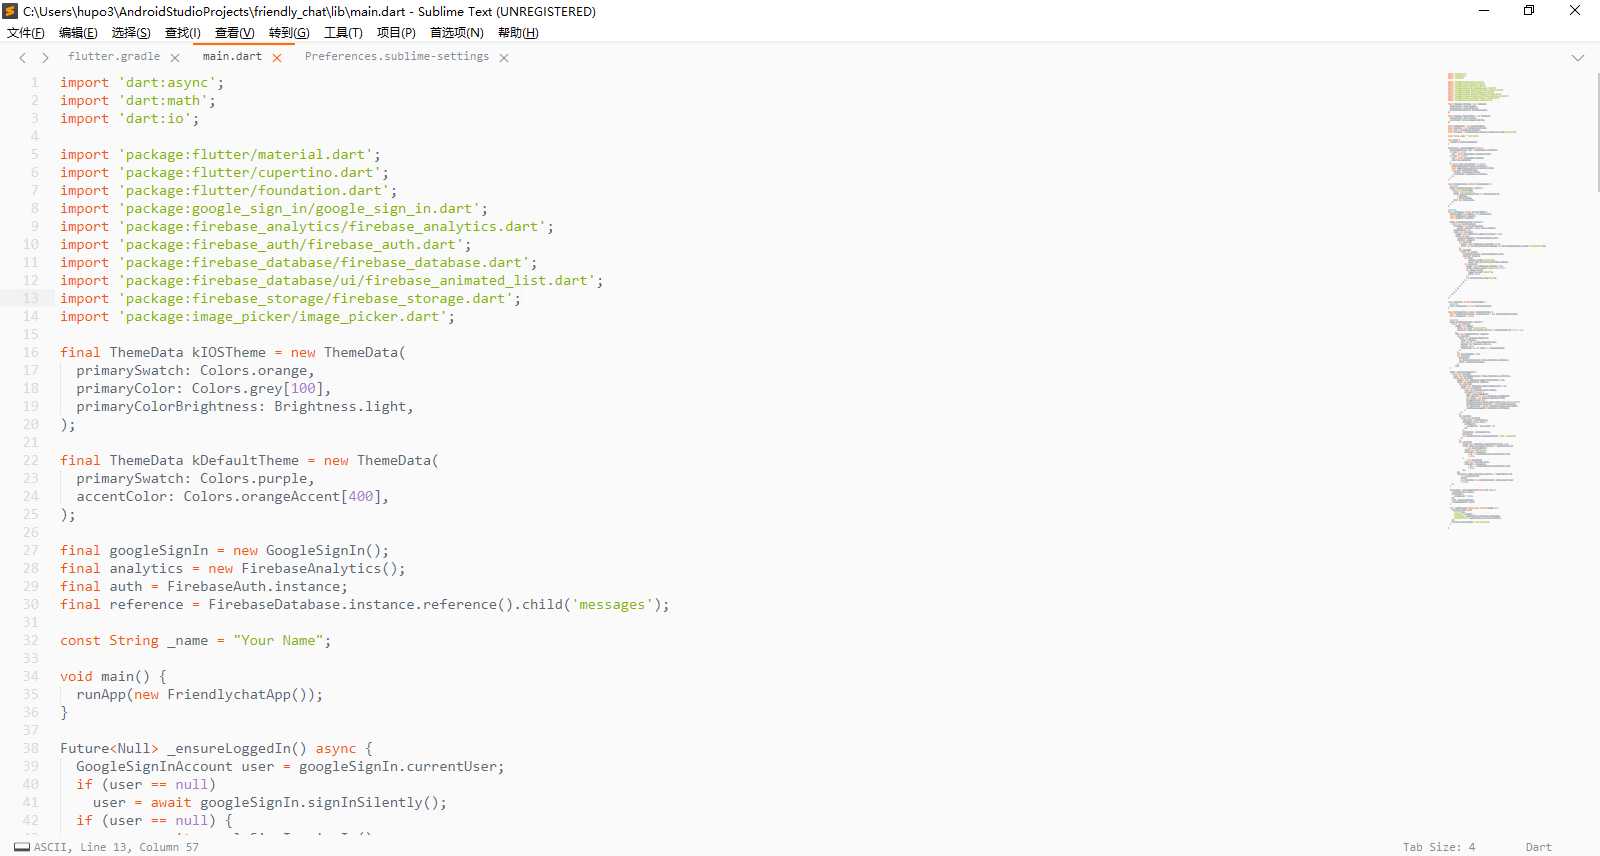Go to previous tab with left arrow
The width and height of the screenshot is (1600, 856).
(23, 58)
